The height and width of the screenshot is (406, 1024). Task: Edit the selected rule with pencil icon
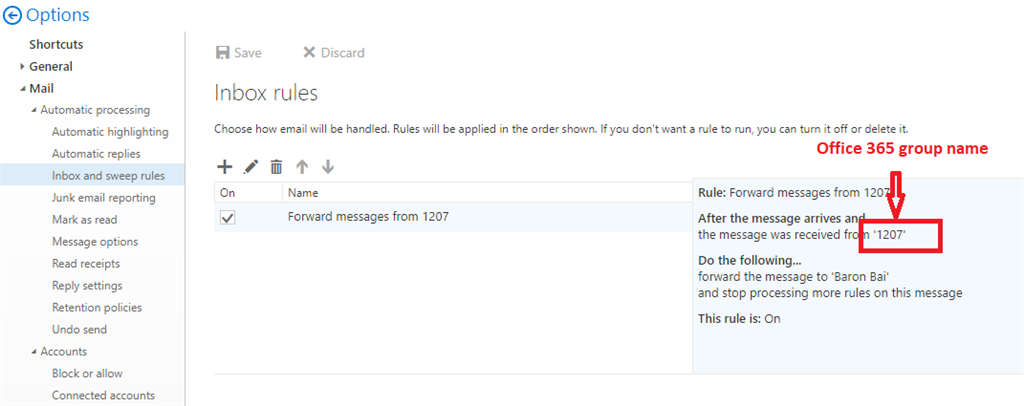pos(250,167)
